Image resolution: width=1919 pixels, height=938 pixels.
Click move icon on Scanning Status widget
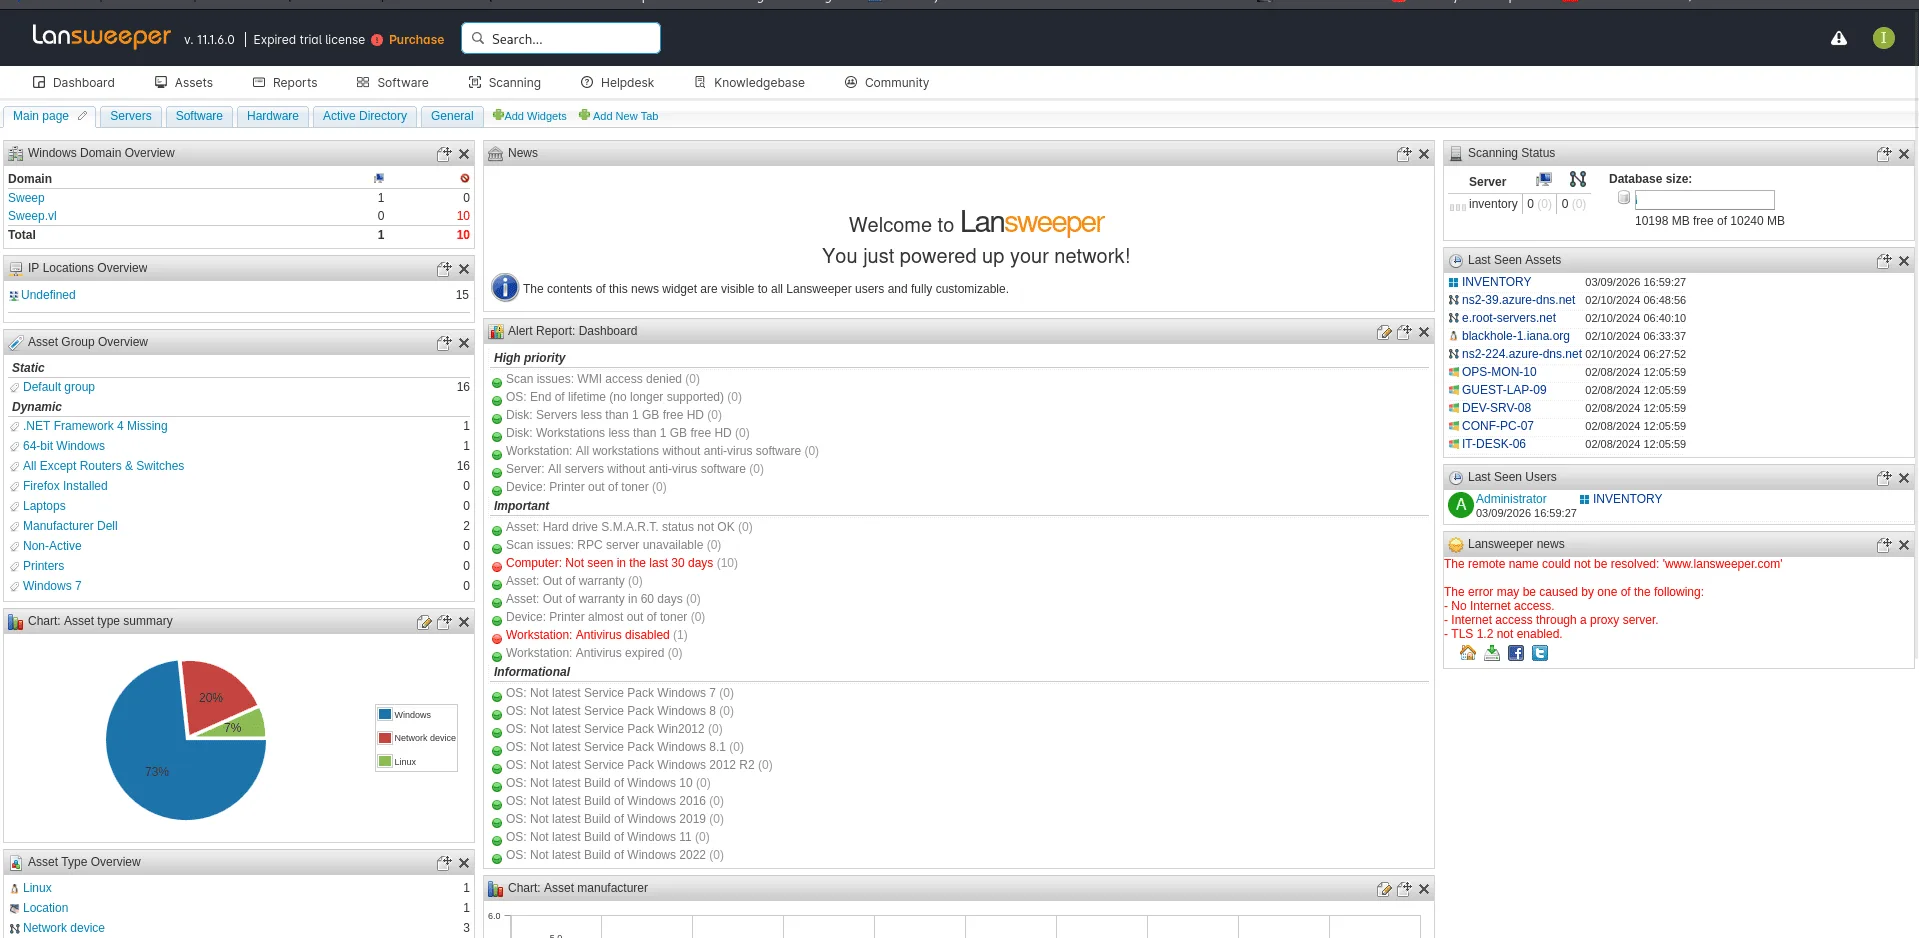tap(1884, 154)
